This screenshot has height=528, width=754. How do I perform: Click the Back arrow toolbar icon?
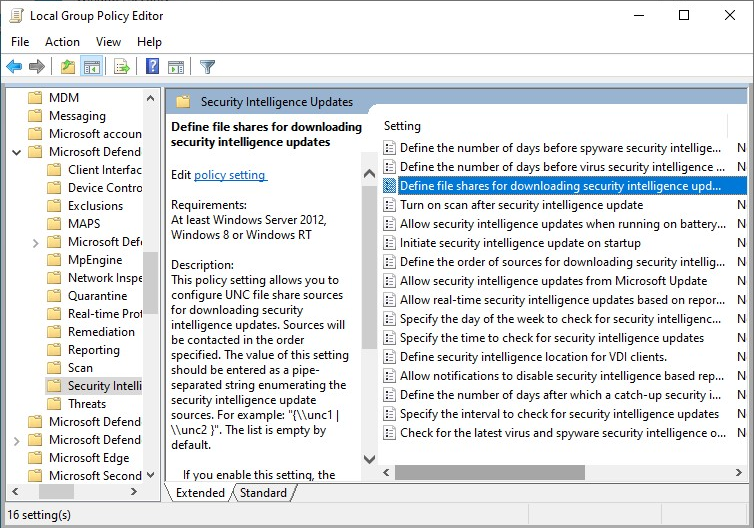(14, 66)
